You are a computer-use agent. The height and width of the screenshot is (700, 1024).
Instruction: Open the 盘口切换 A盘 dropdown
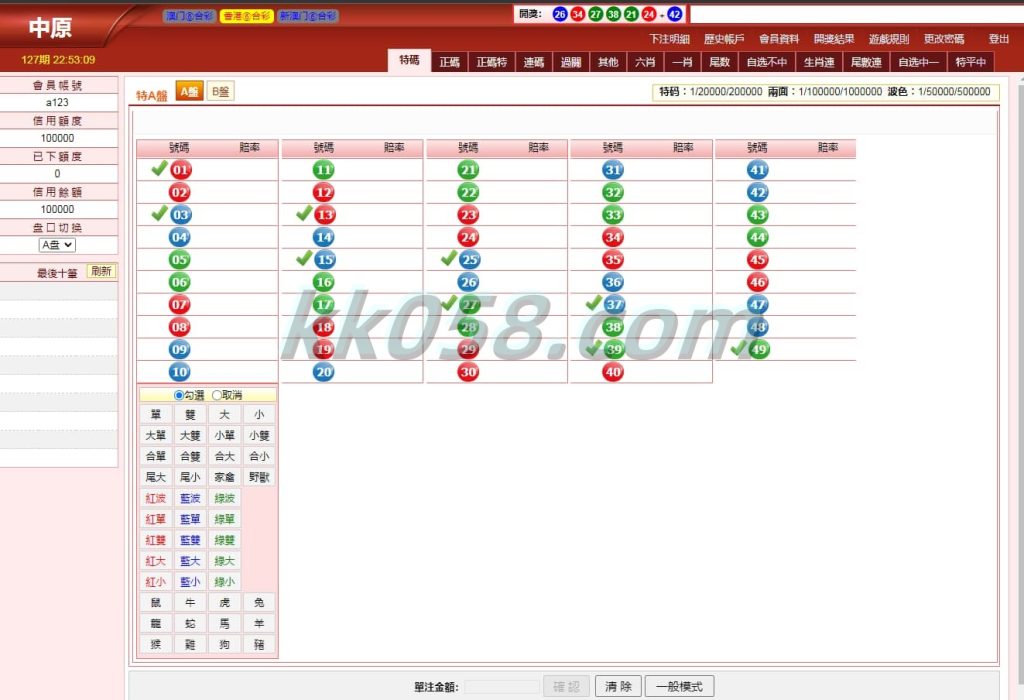pos(57,245)
